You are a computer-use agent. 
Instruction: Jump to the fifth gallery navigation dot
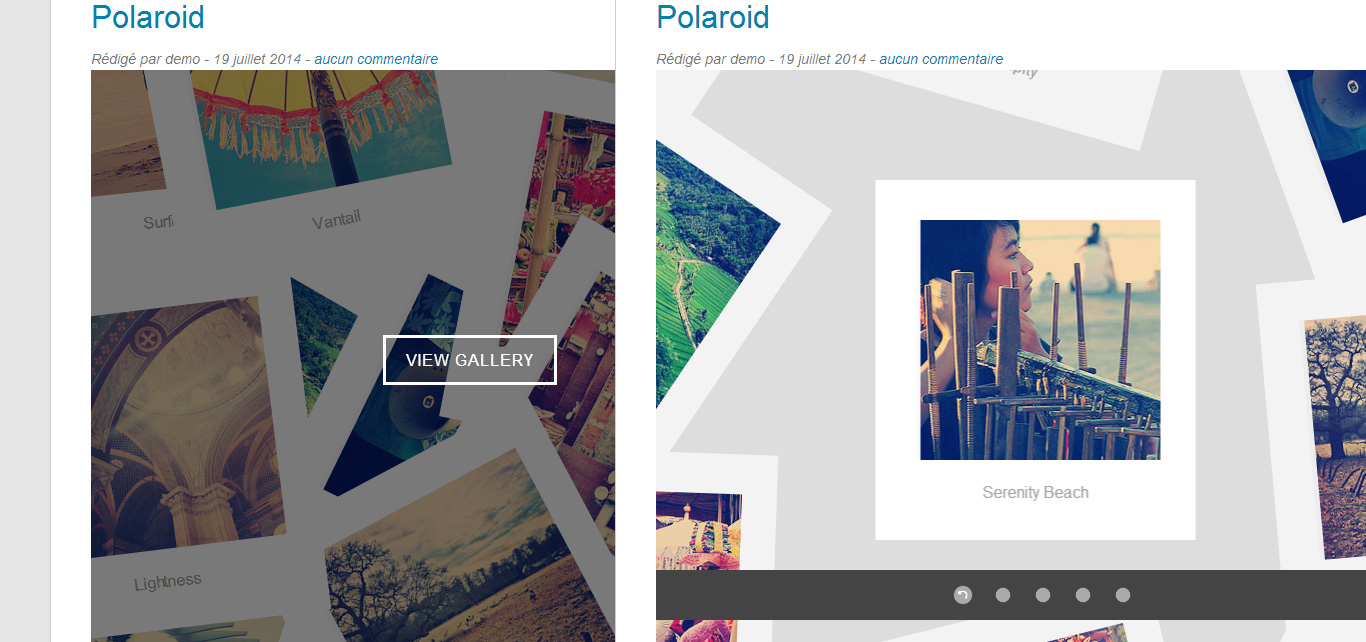[1123, 595]
